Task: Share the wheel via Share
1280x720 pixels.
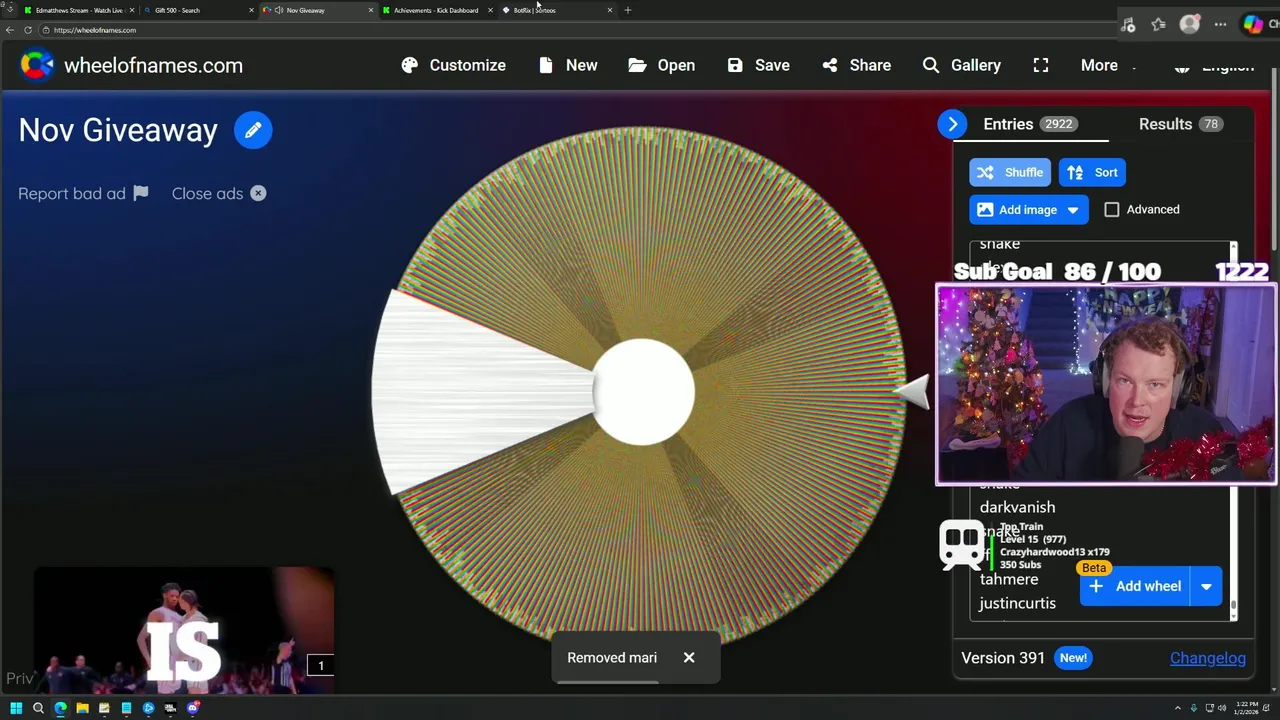Action: 856,65
